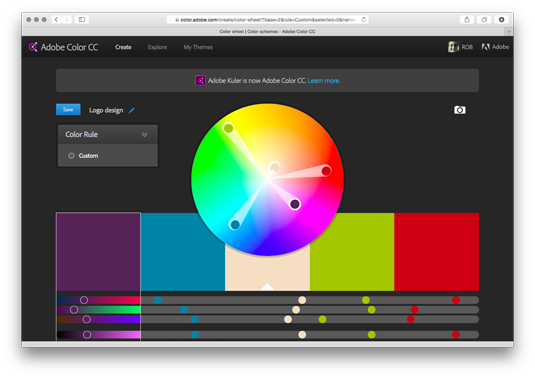Open the Explore tab
The width and height of the screenshot is (535, 378).
point(157,47)
